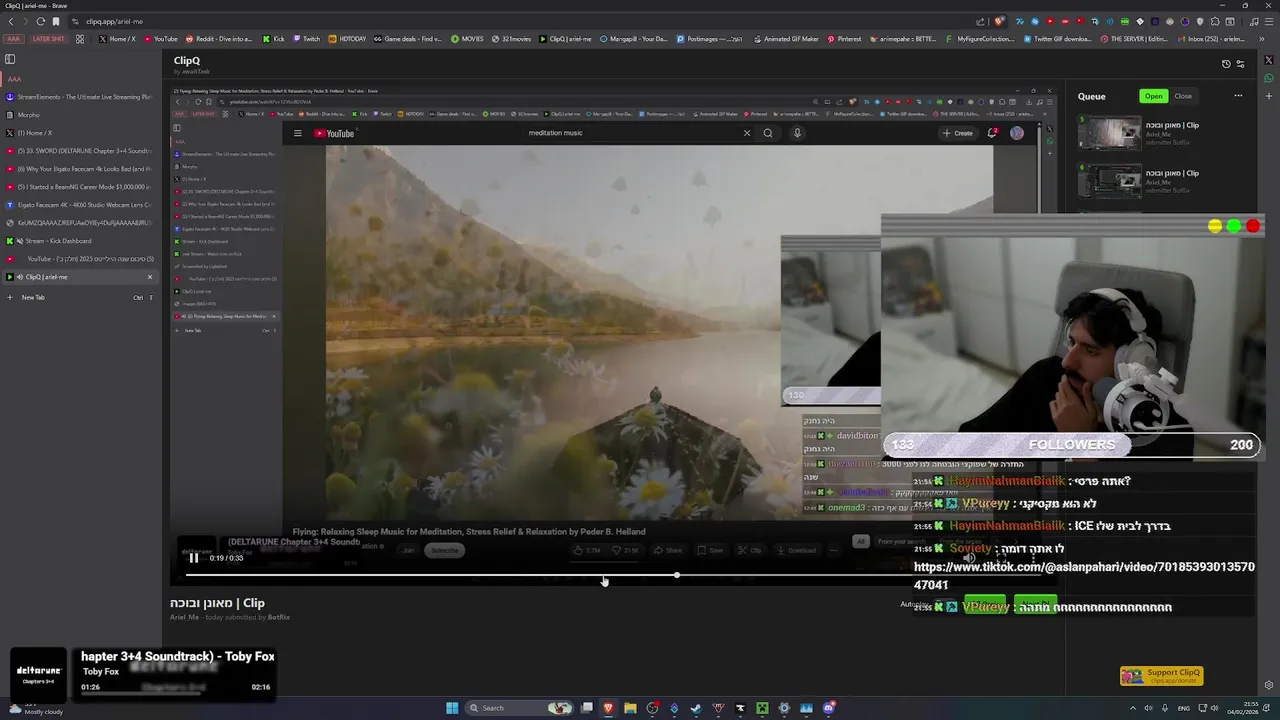Open the Animated GIF Maker bookmark
The width and height of the screenshot is (1280, 720).
tap(785, 39)
